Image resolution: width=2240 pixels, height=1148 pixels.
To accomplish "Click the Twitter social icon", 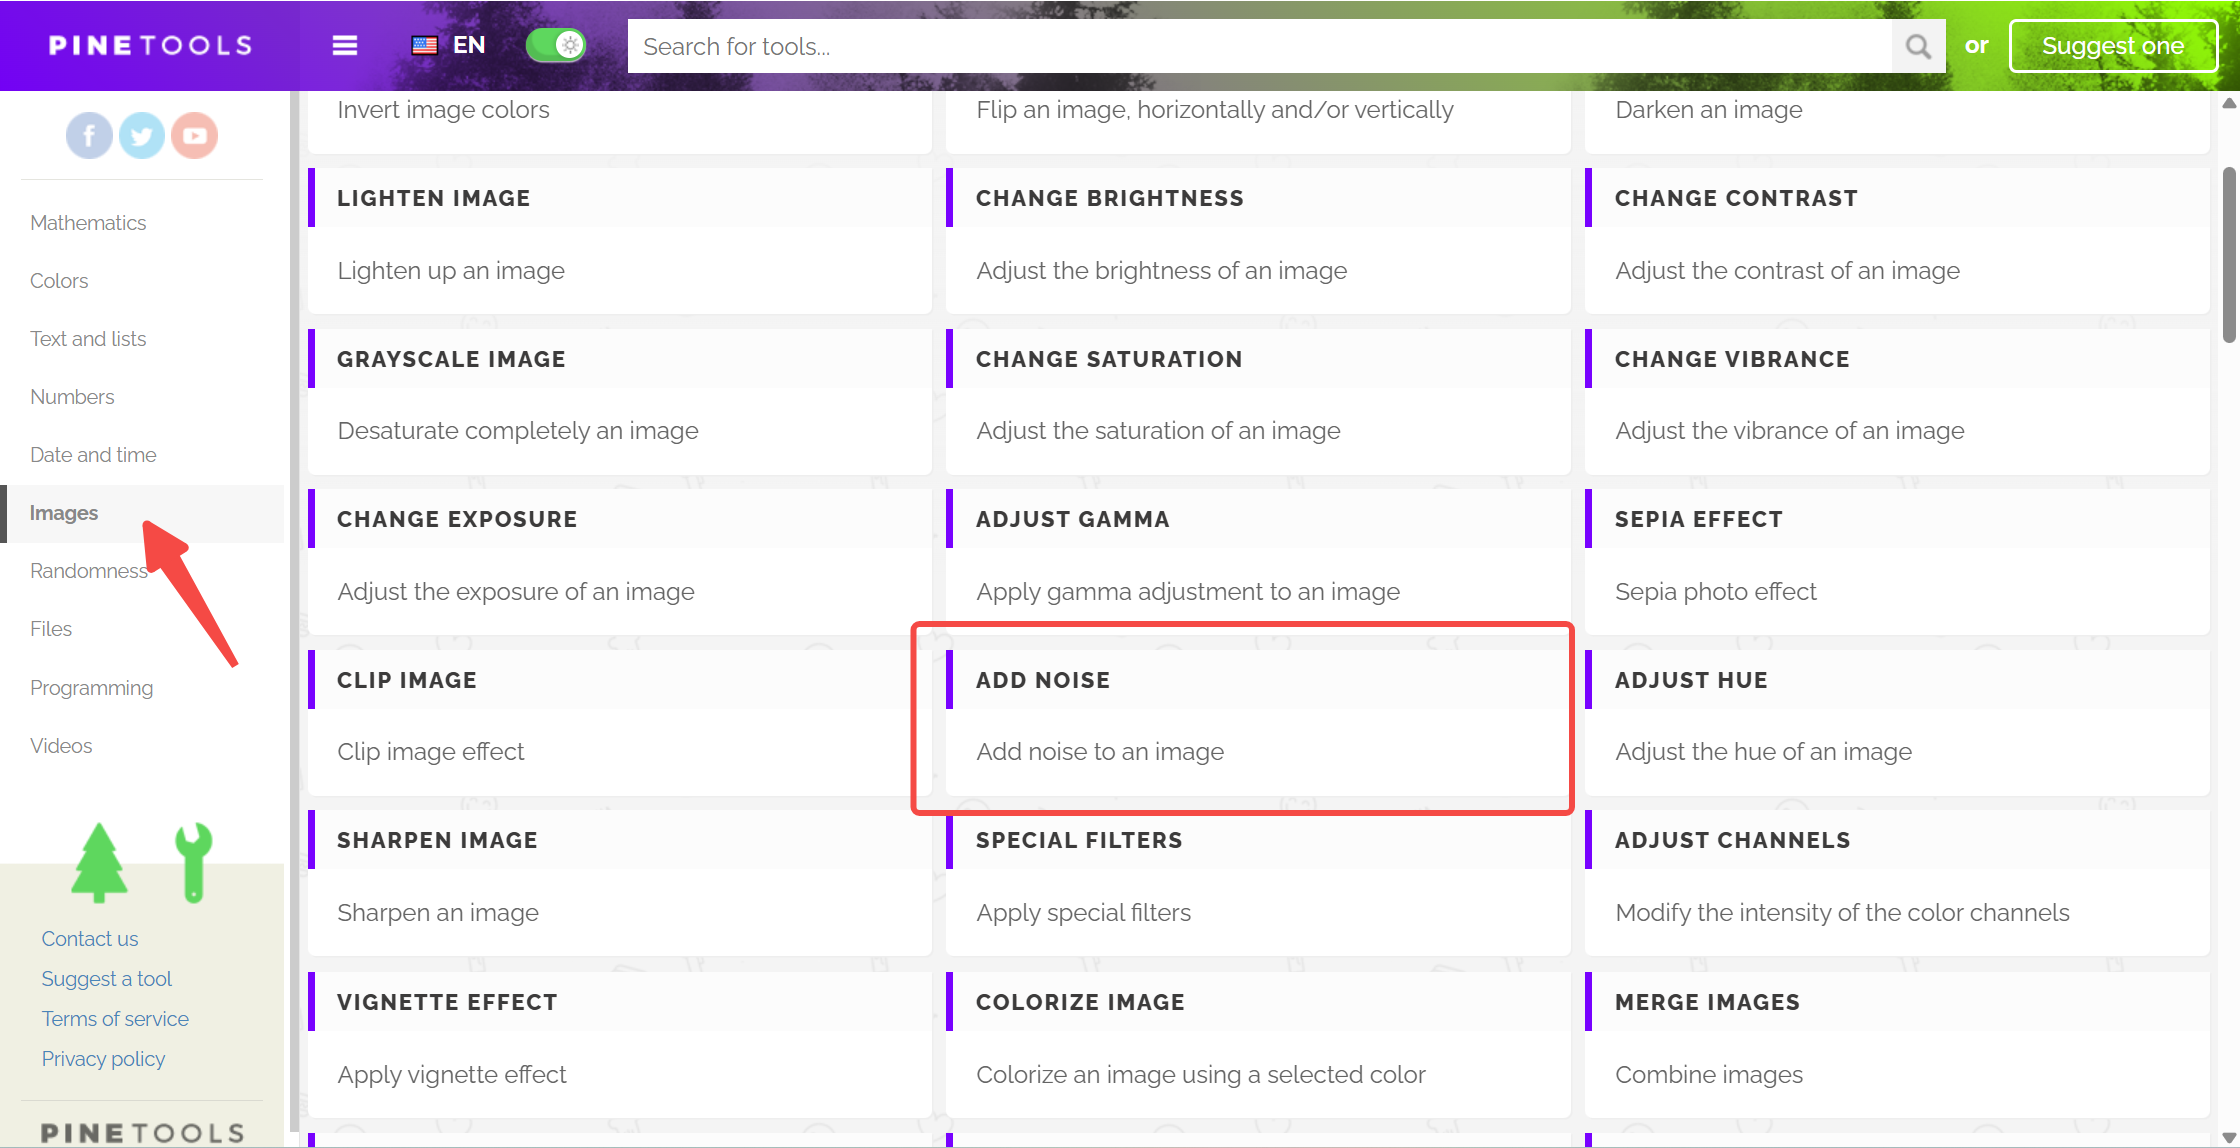I will pos(142,136).
